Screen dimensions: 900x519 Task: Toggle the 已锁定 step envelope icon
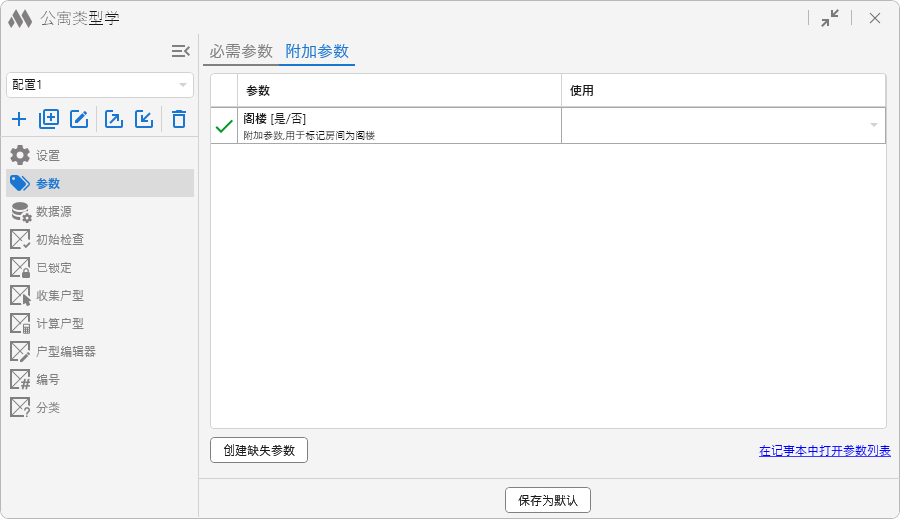[x=20, y=268]
